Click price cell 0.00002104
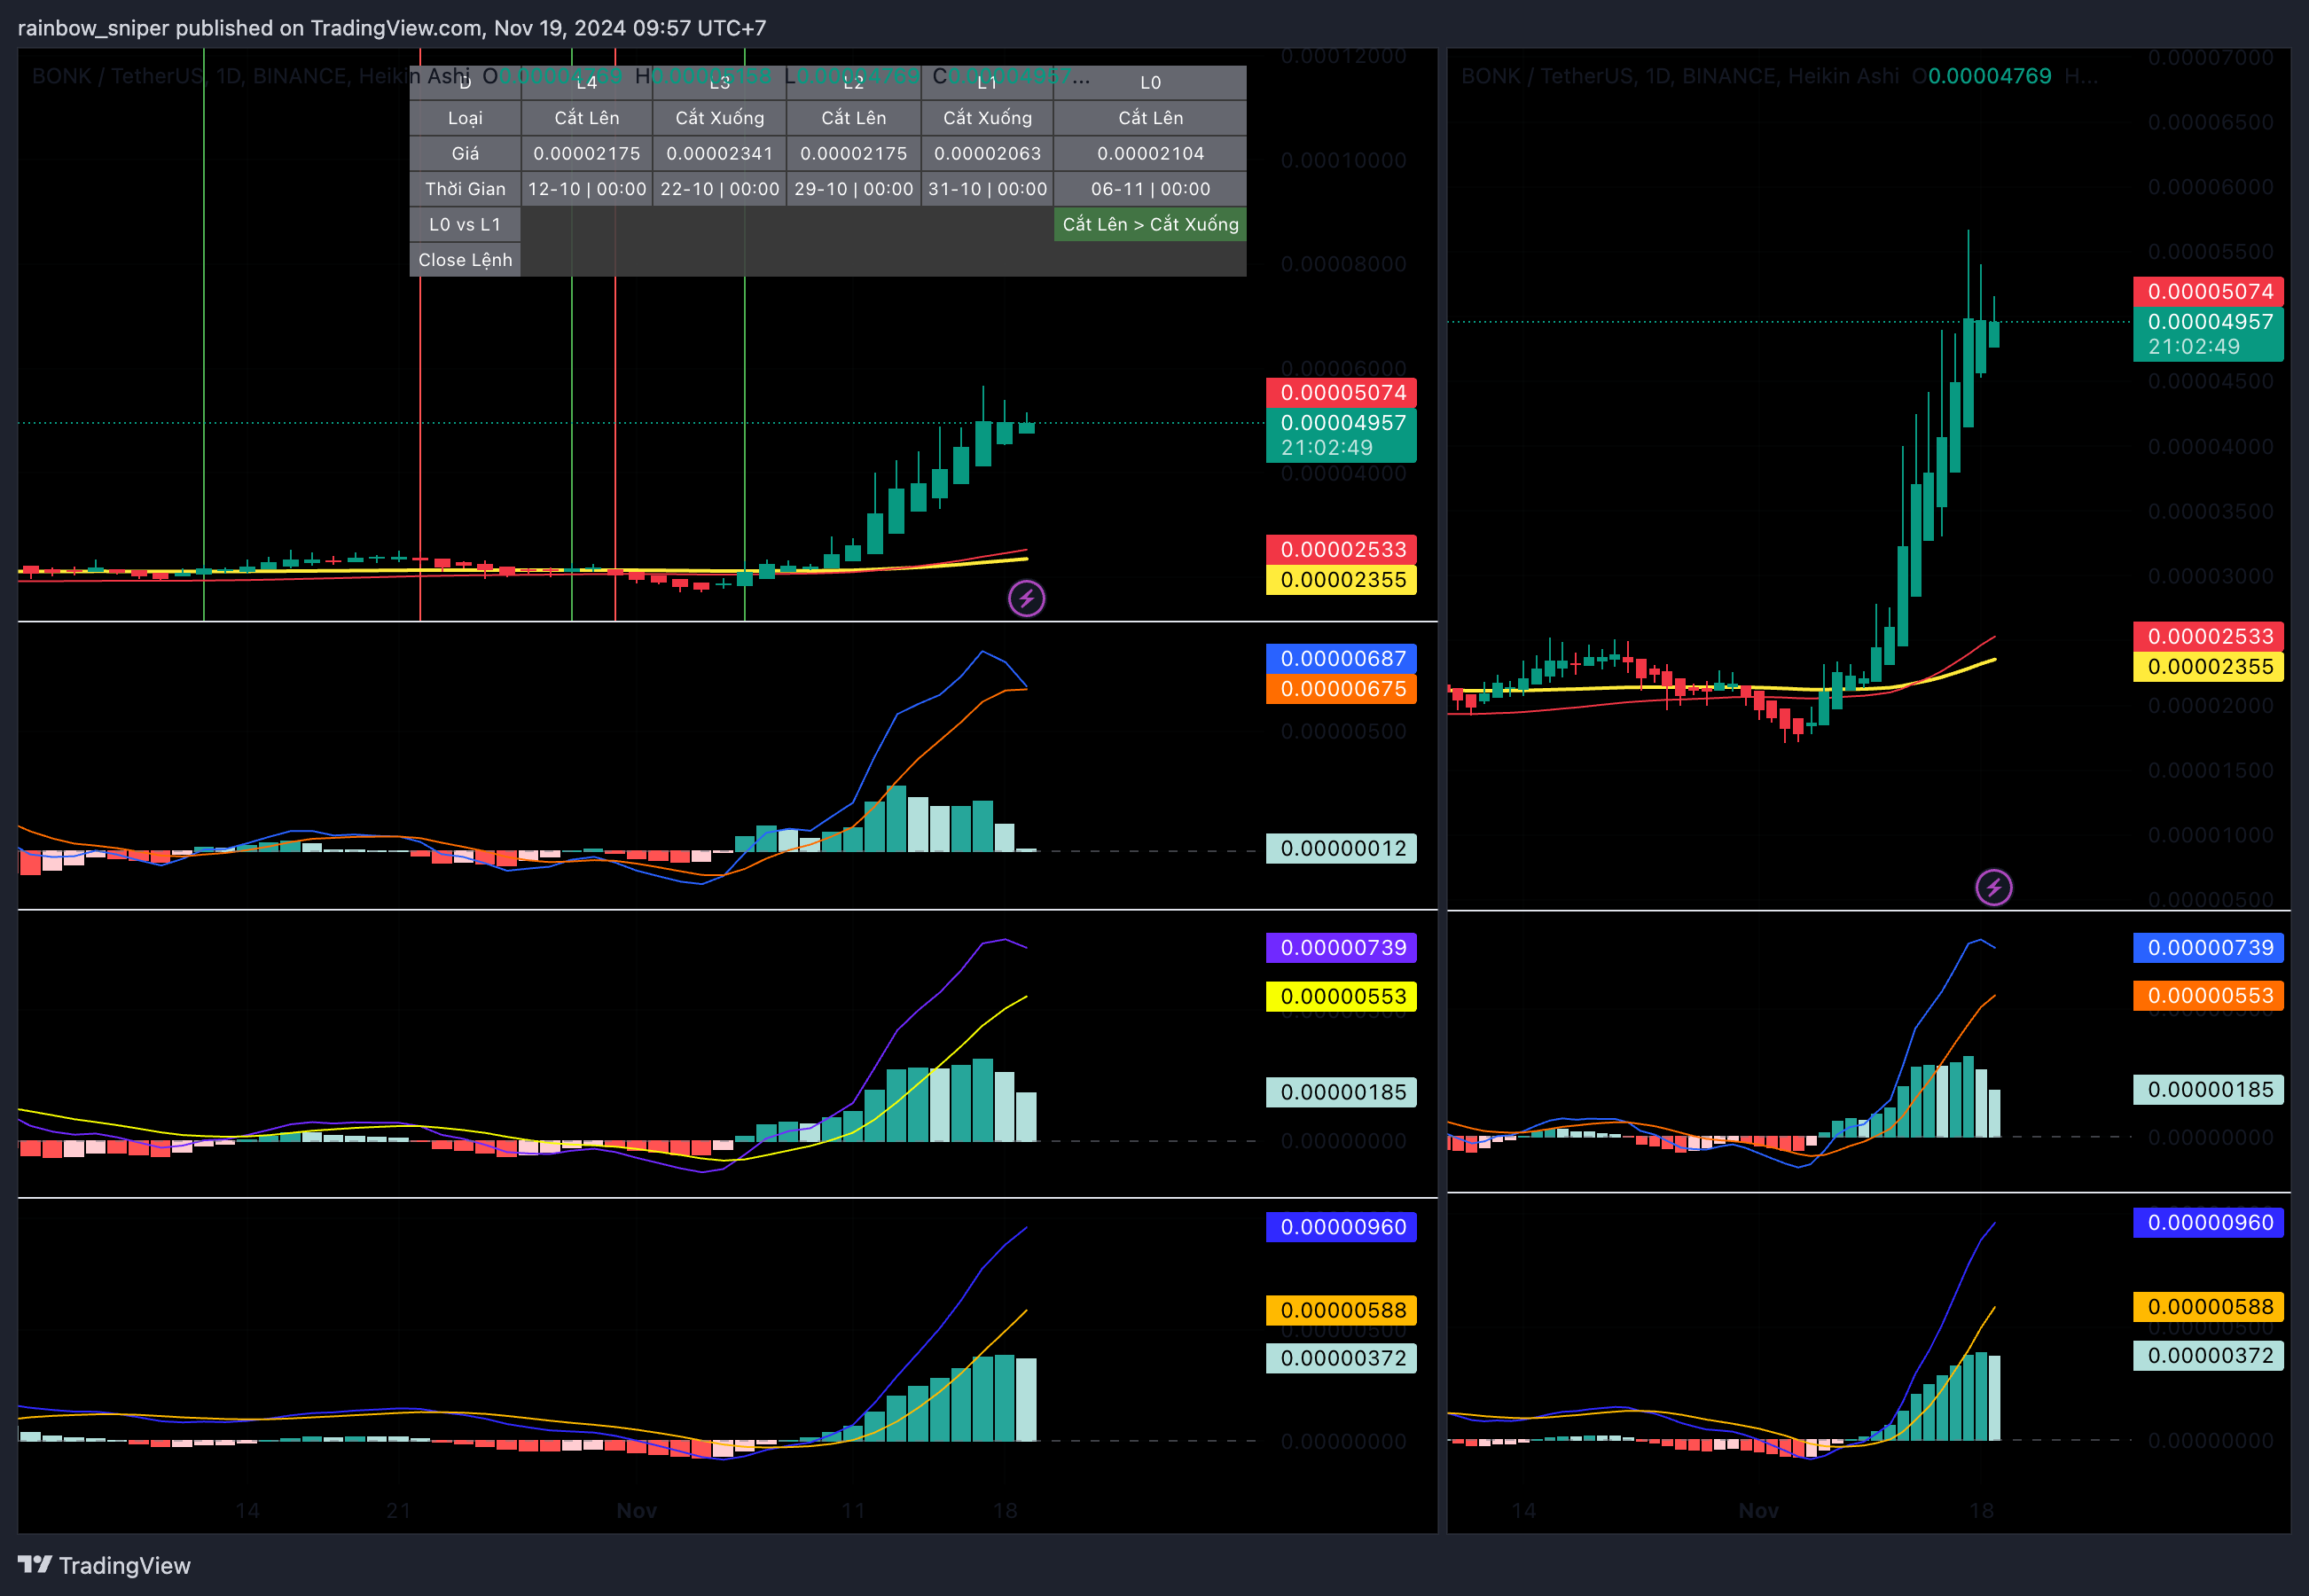 coord(1150,153)
